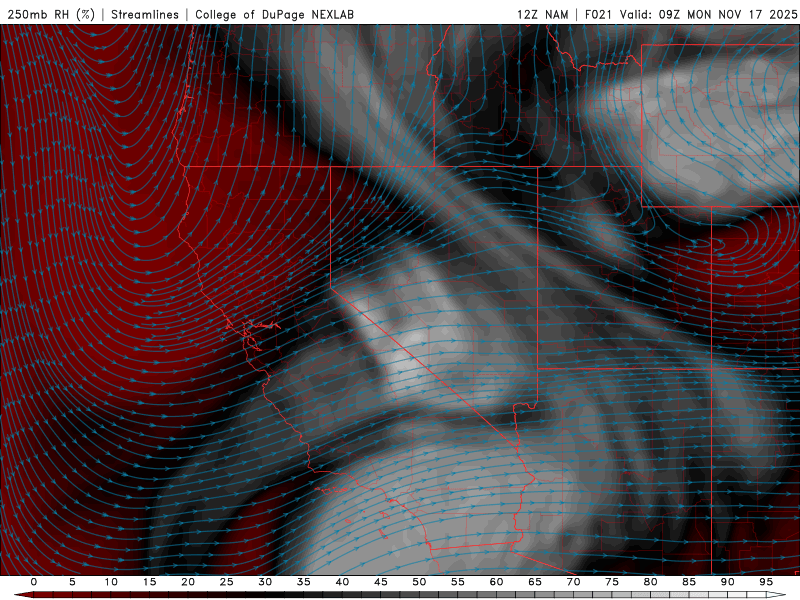
Task: Click the '250mb RH (%)' title text
Action: (51, 14)
